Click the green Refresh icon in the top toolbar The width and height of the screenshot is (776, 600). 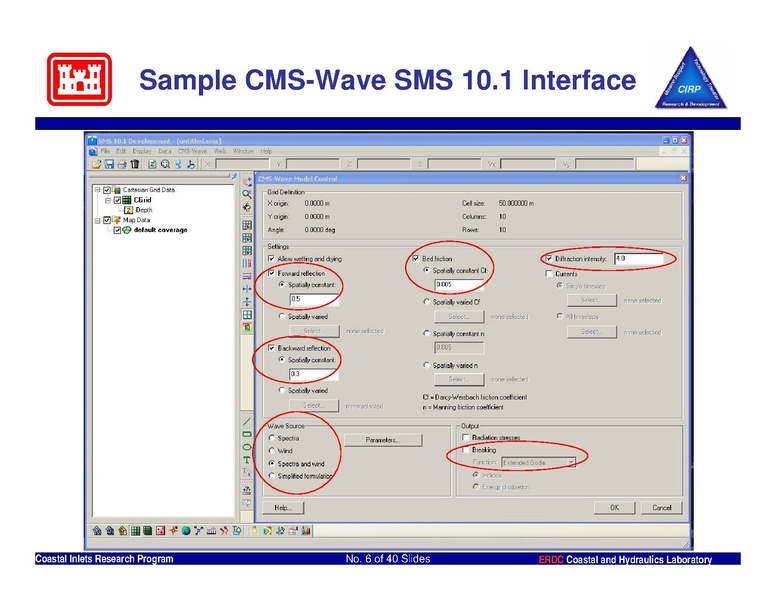[x=153, y=164]
